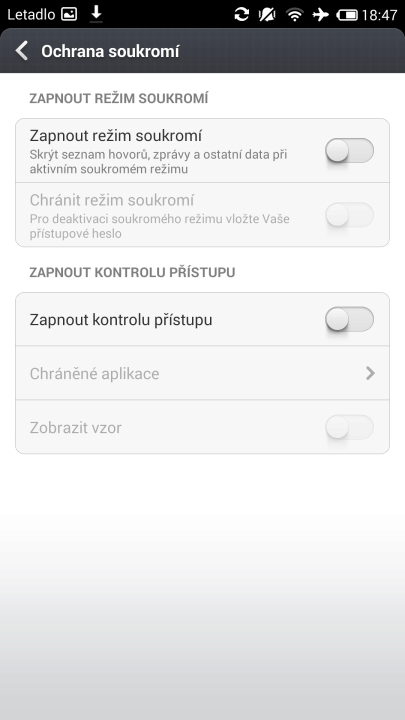Image resolution: width=405 pixels, height=720 pixels.
Task: Tap the image notification icon in status bar
Action: [69, 14]
